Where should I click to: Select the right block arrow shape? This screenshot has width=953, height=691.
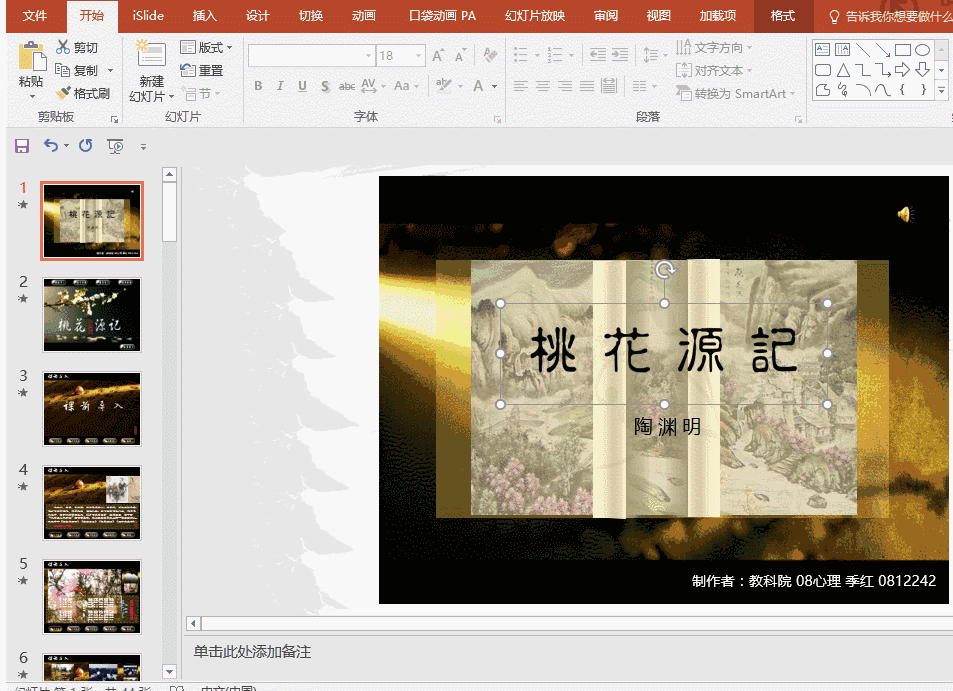click(903, 70)
